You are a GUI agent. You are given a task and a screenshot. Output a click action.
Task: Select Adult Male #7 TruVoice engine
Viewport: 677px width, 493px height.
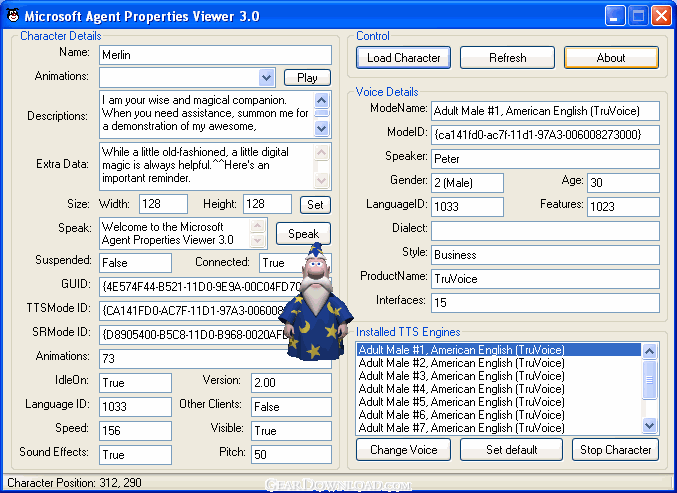coord(499,427)
